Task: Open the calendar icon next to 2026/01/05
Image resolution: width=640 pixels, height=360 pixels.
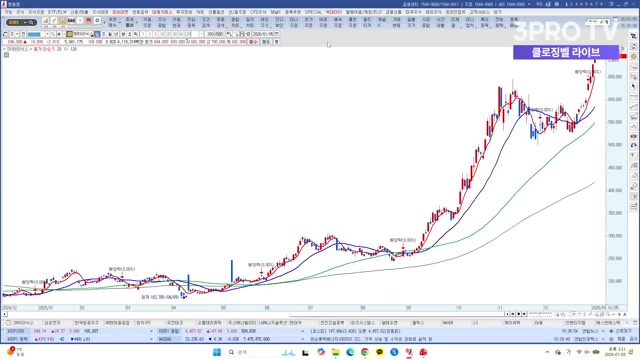Action: coord(277,34)
